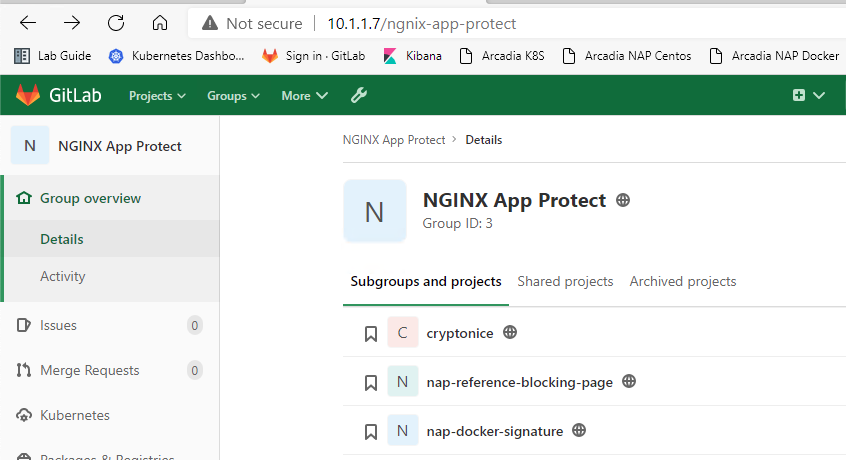Open the Arcadia NAP Docker bookmark

774,56
